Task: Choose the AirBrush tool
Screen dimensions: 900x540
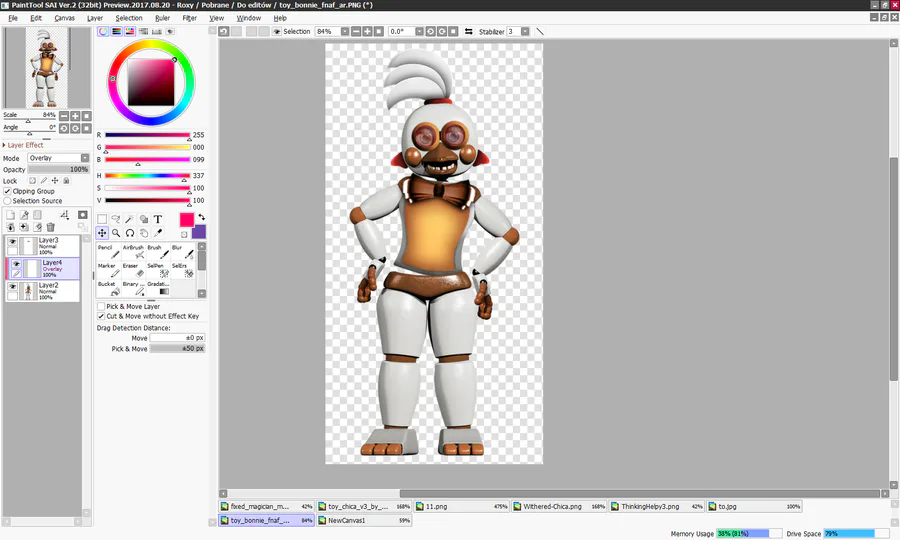Action: pos(133,251)
